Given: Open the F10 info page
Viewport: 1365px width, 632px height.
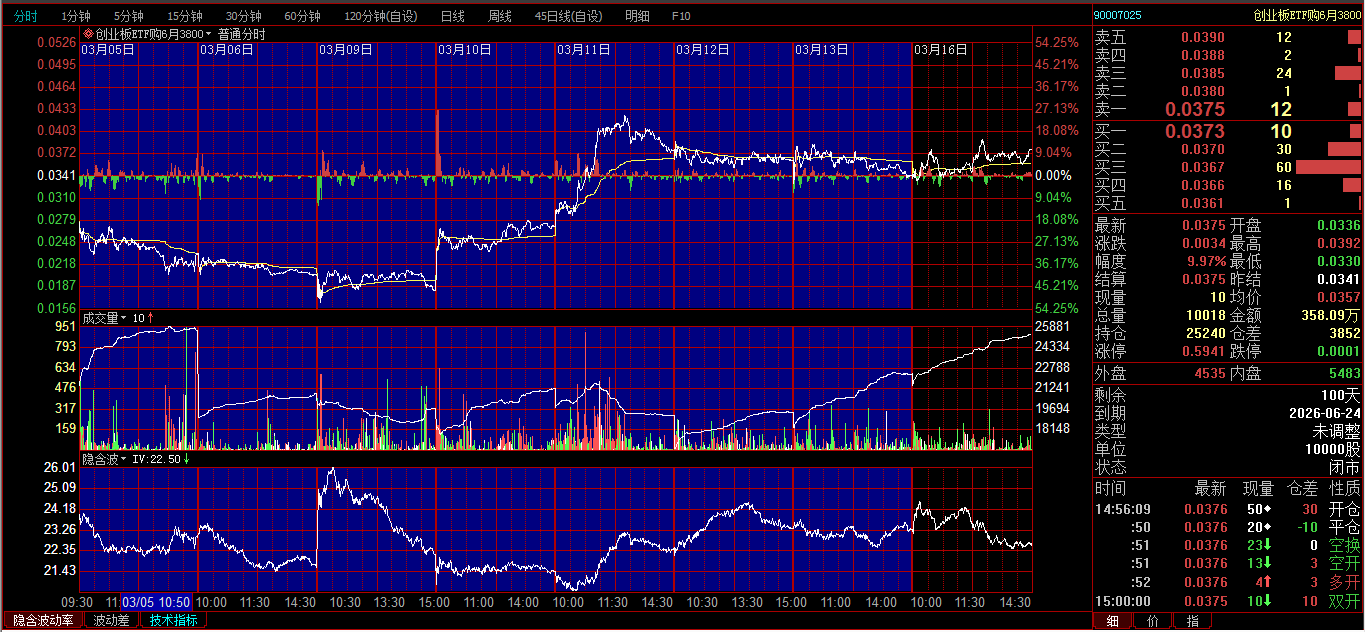Looking at the screenshot, I should tap(681, 16).
